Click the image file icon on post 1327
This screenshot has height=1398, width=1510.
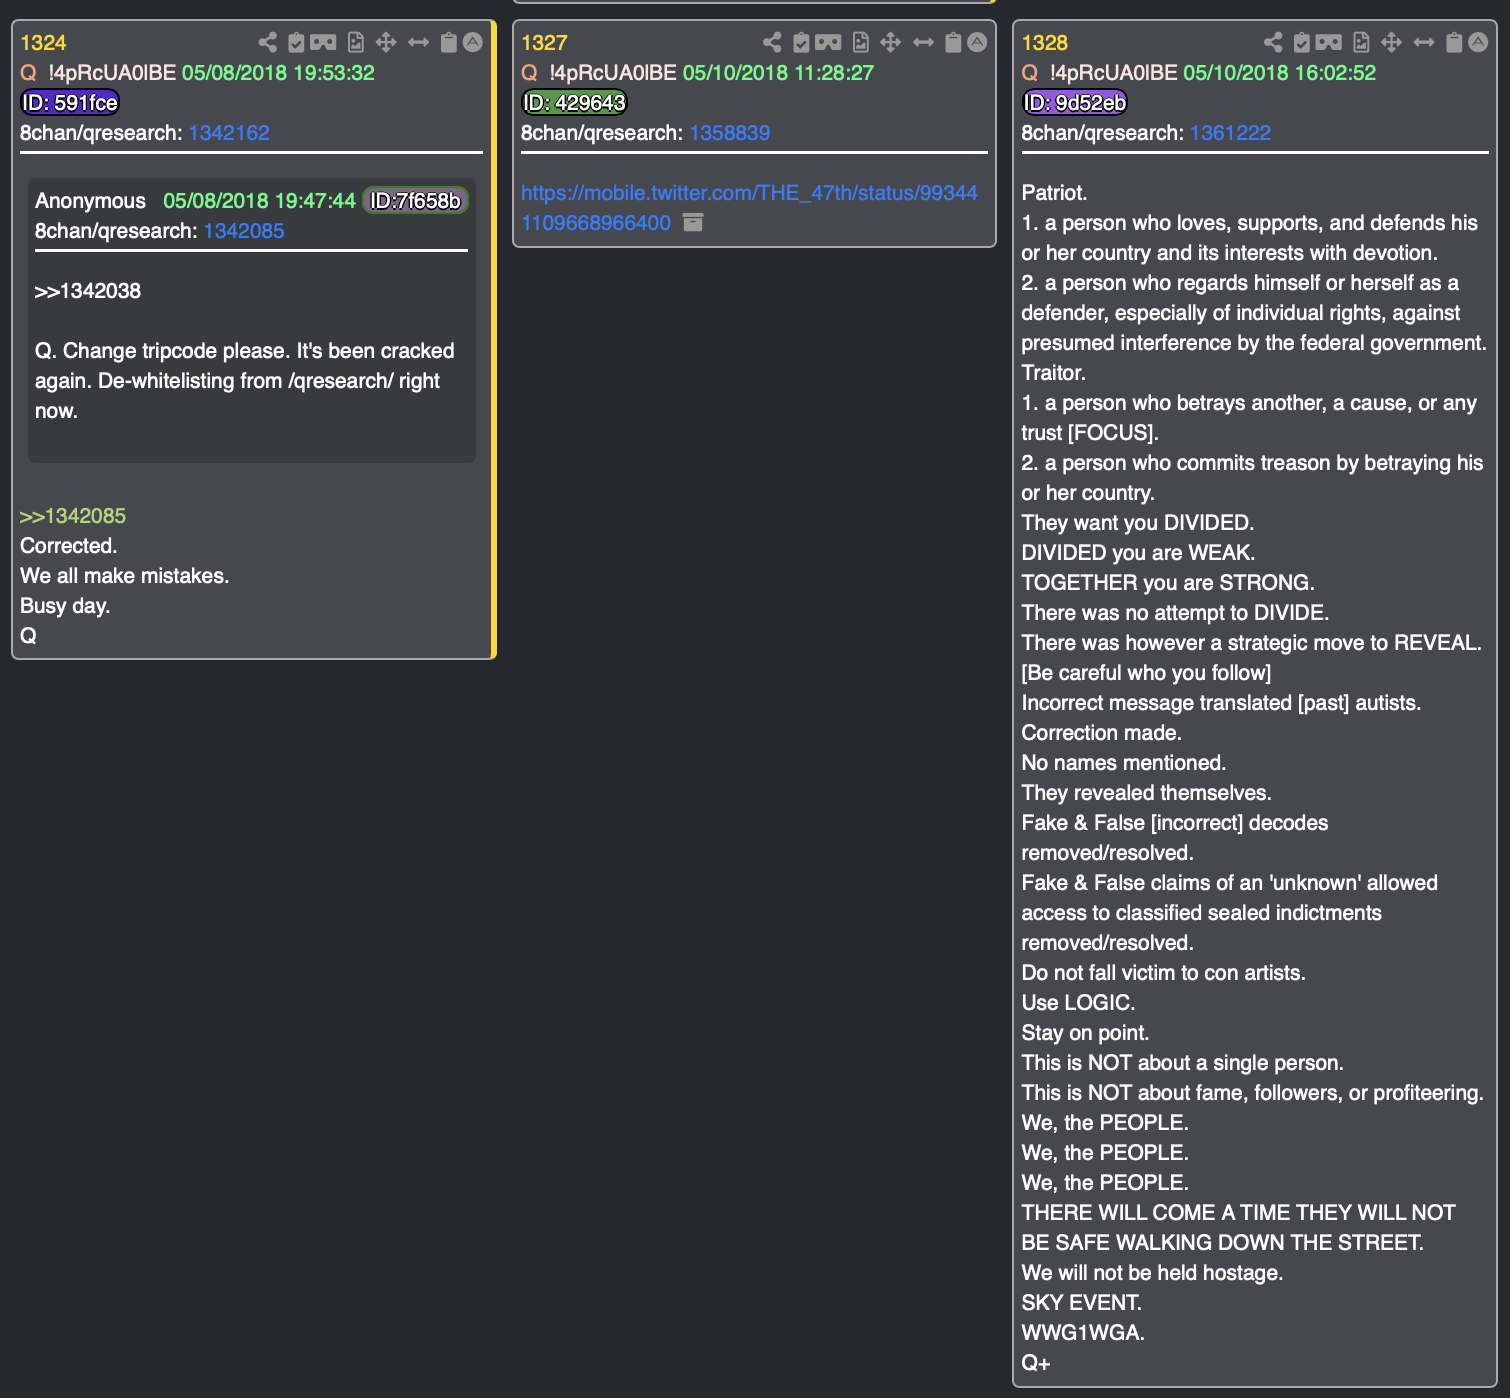[x=861, y=42]
